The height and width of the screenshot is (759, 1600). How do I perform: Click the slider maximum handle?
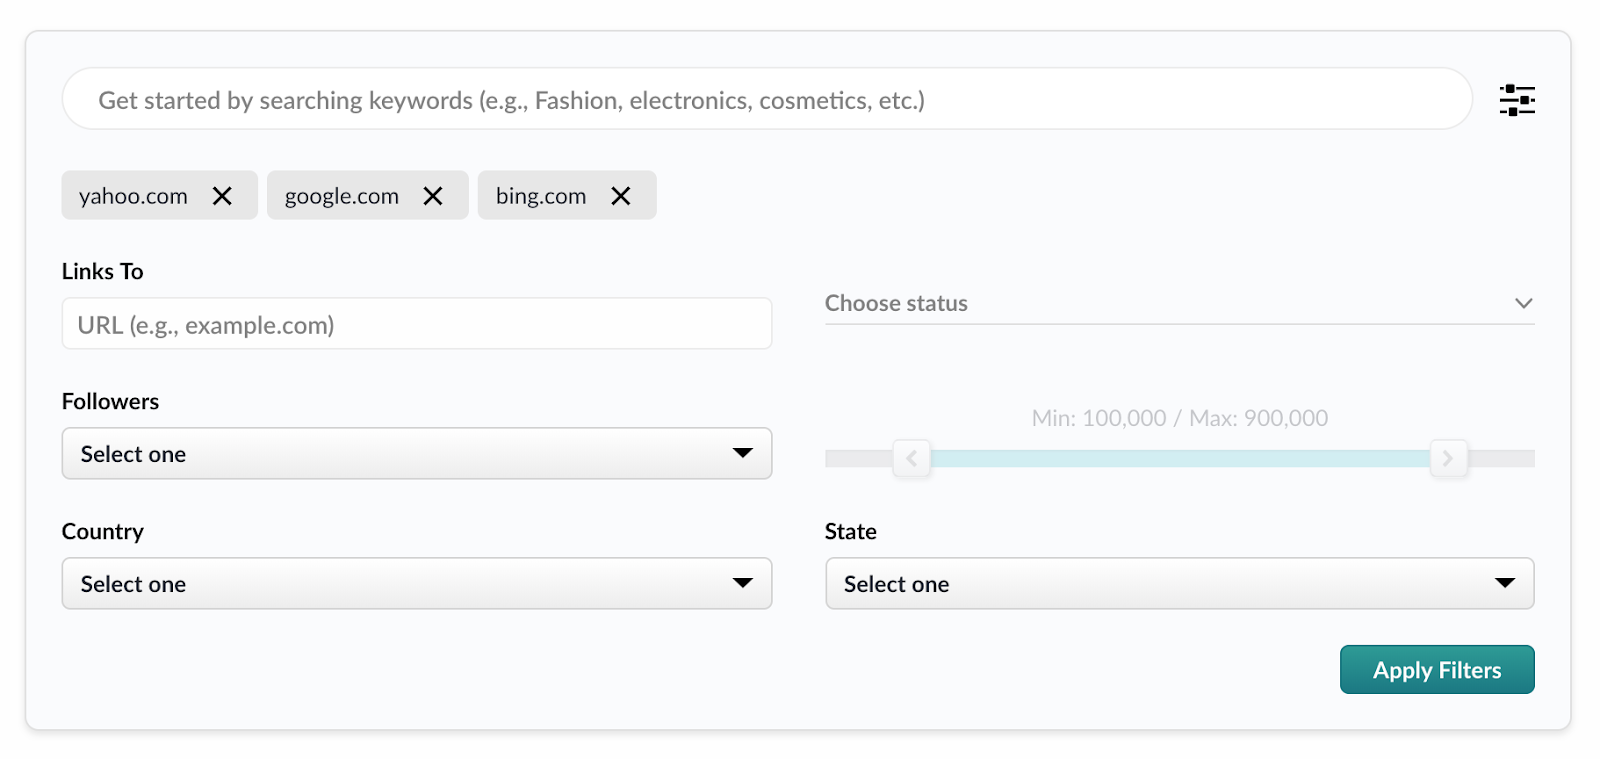1448,458
